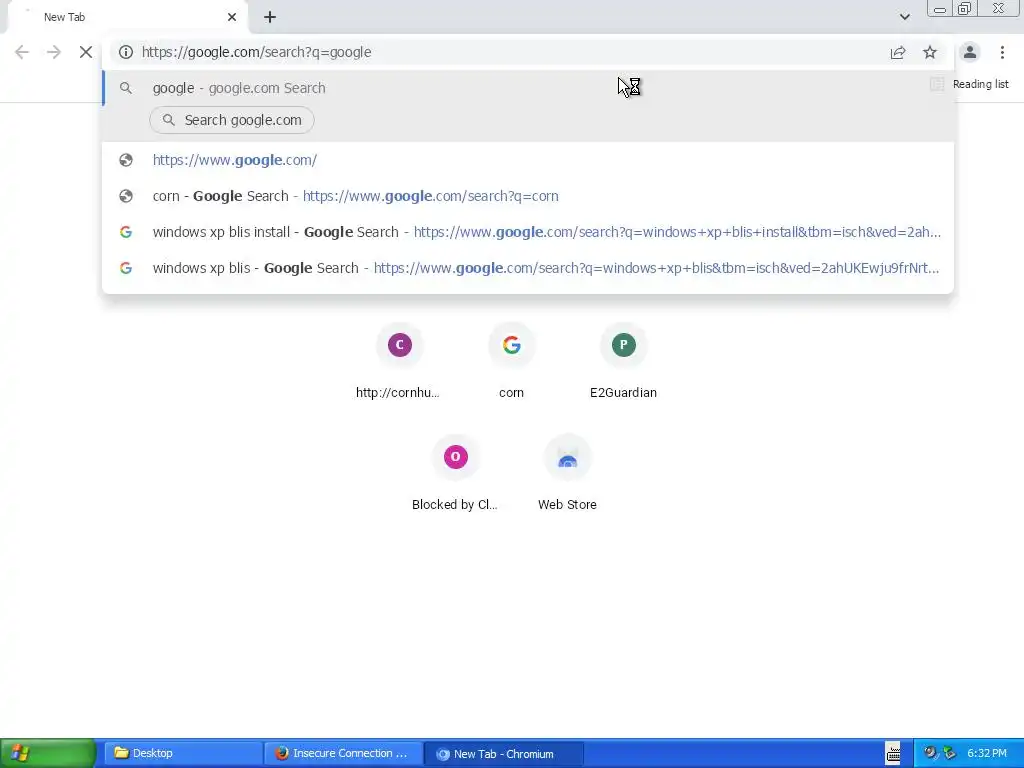Screen dimensions: 1024x768
Task: Click the address bar URL field
Action: tap(513, 52)
